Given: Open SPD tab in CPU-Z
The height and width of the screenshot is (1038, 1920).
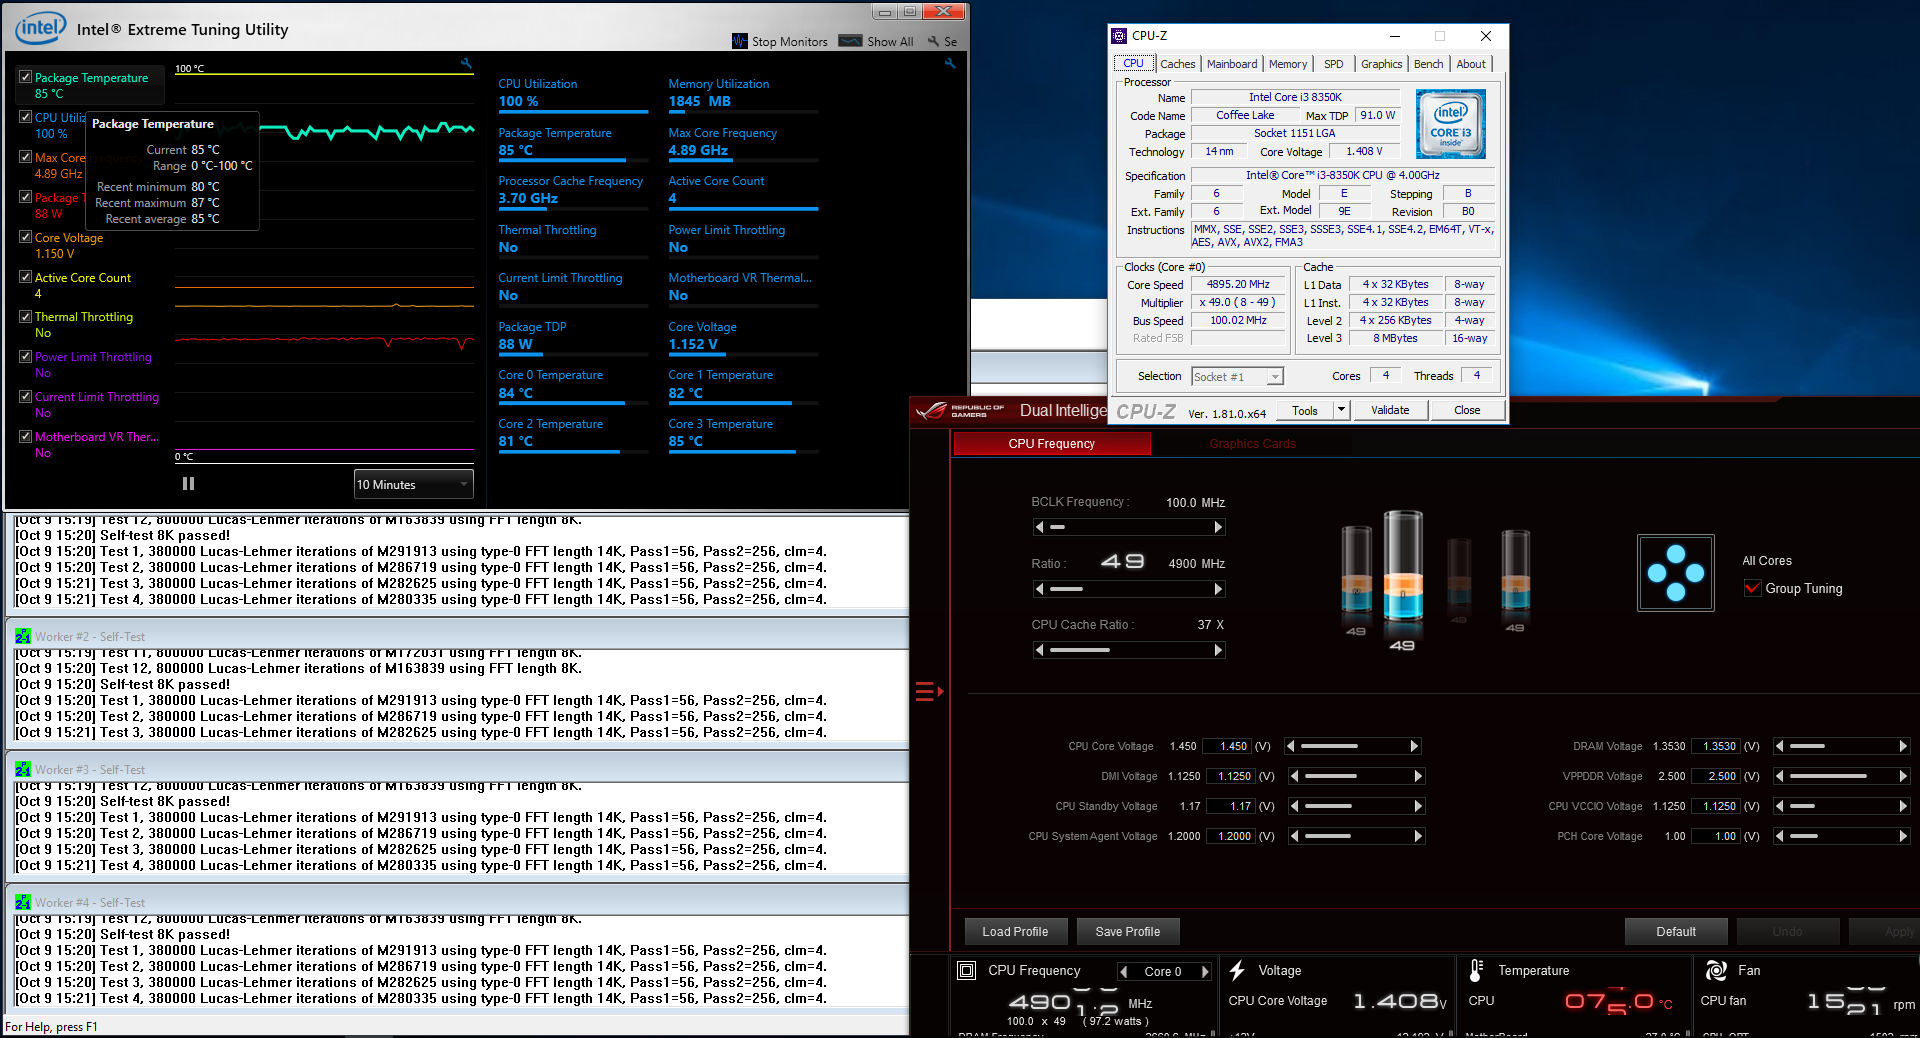Looking at the screenshot, I should click(1334, 64).
